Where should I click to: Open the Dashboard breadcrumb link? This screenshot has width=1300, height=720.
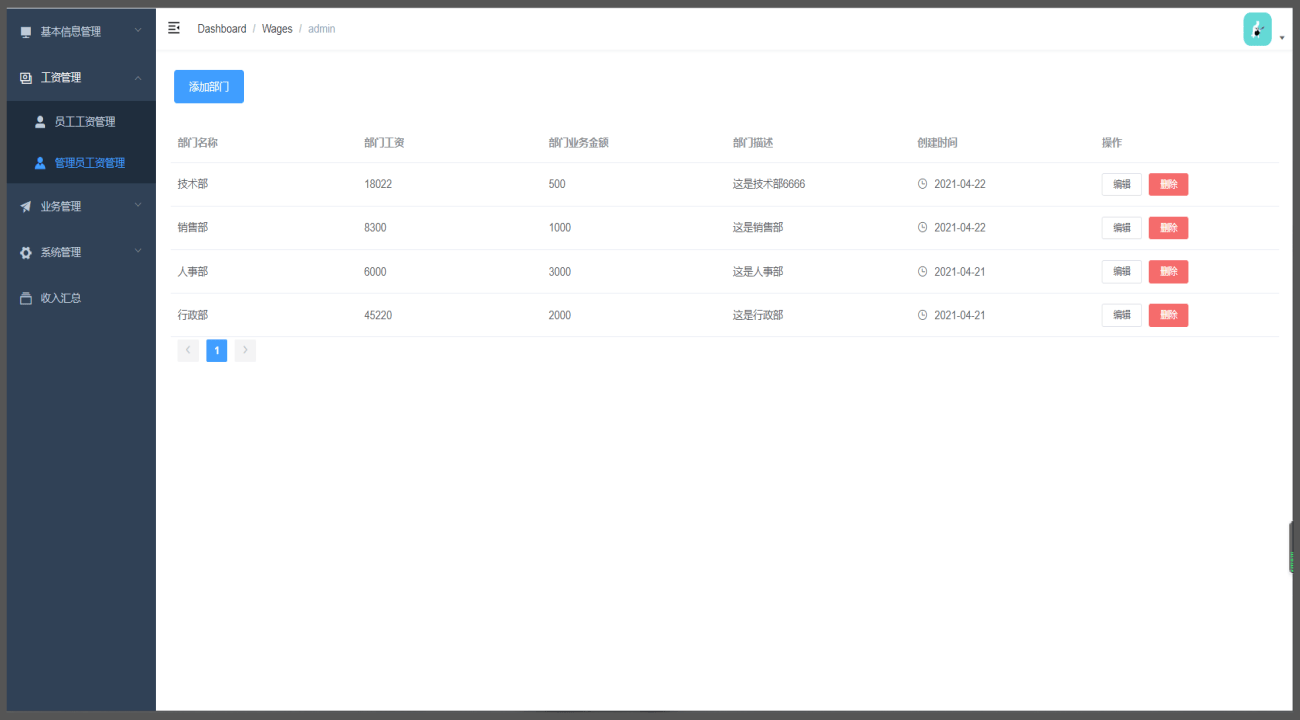pyautogui.click(x=222, y=28)
